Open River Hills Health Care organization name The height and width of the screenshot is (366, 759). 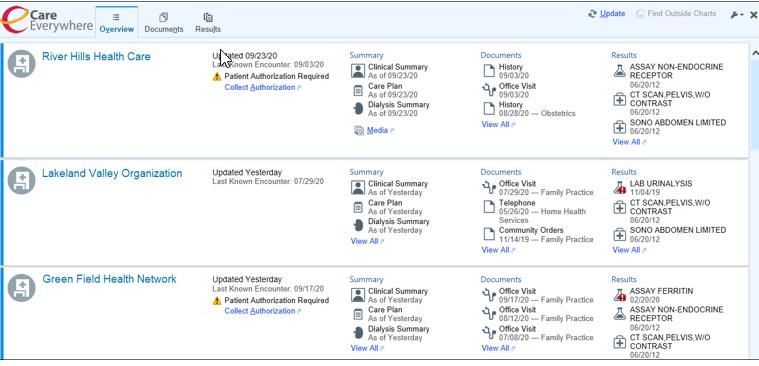pos(96,57)
